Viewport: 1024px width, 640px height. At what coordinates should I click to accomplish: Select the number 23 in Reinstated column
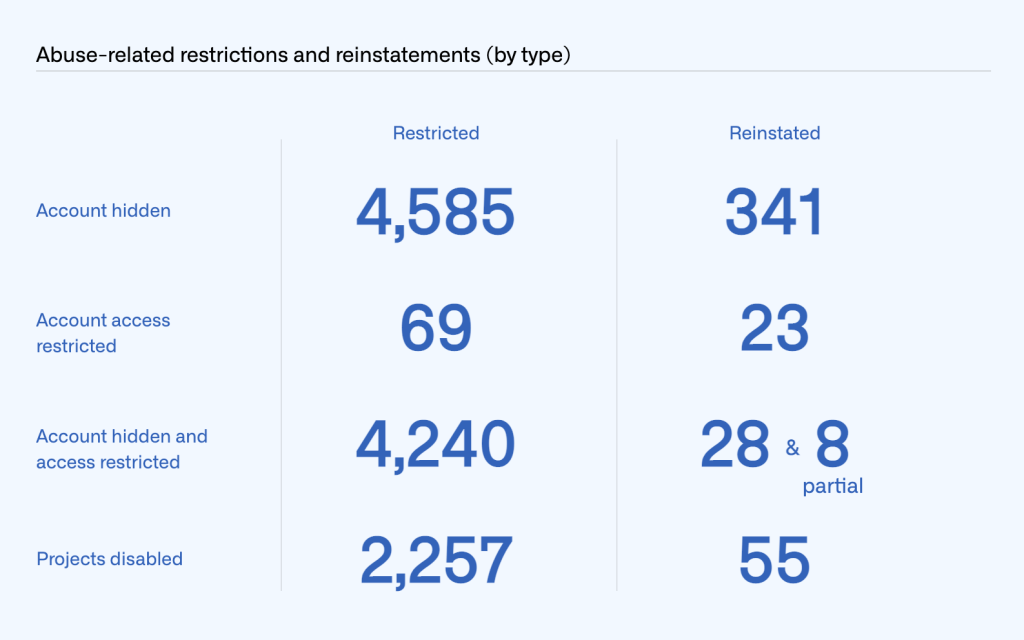[x=774, y=329]
